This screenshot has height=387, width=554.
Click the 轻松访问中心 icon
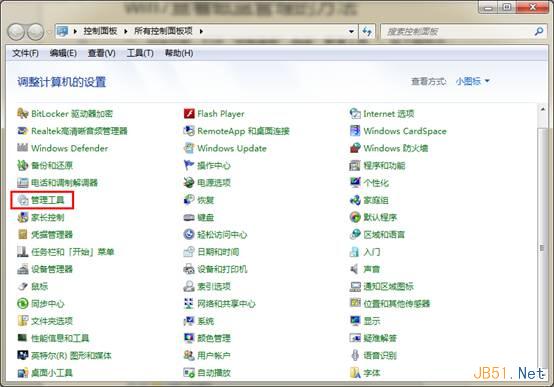[x=189, y=234]
